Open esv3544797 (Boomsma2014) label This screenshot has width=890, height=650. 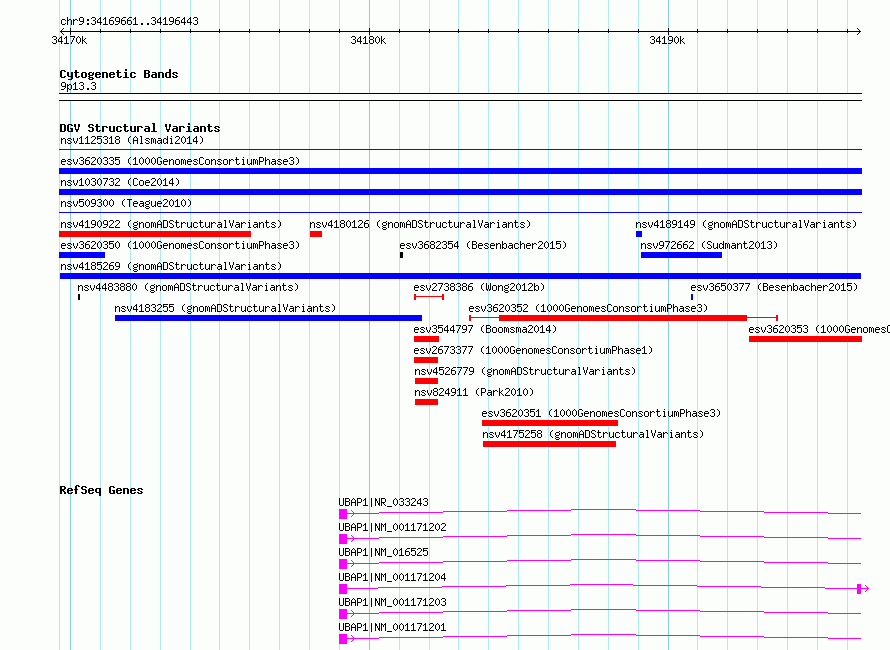[485, 329]
